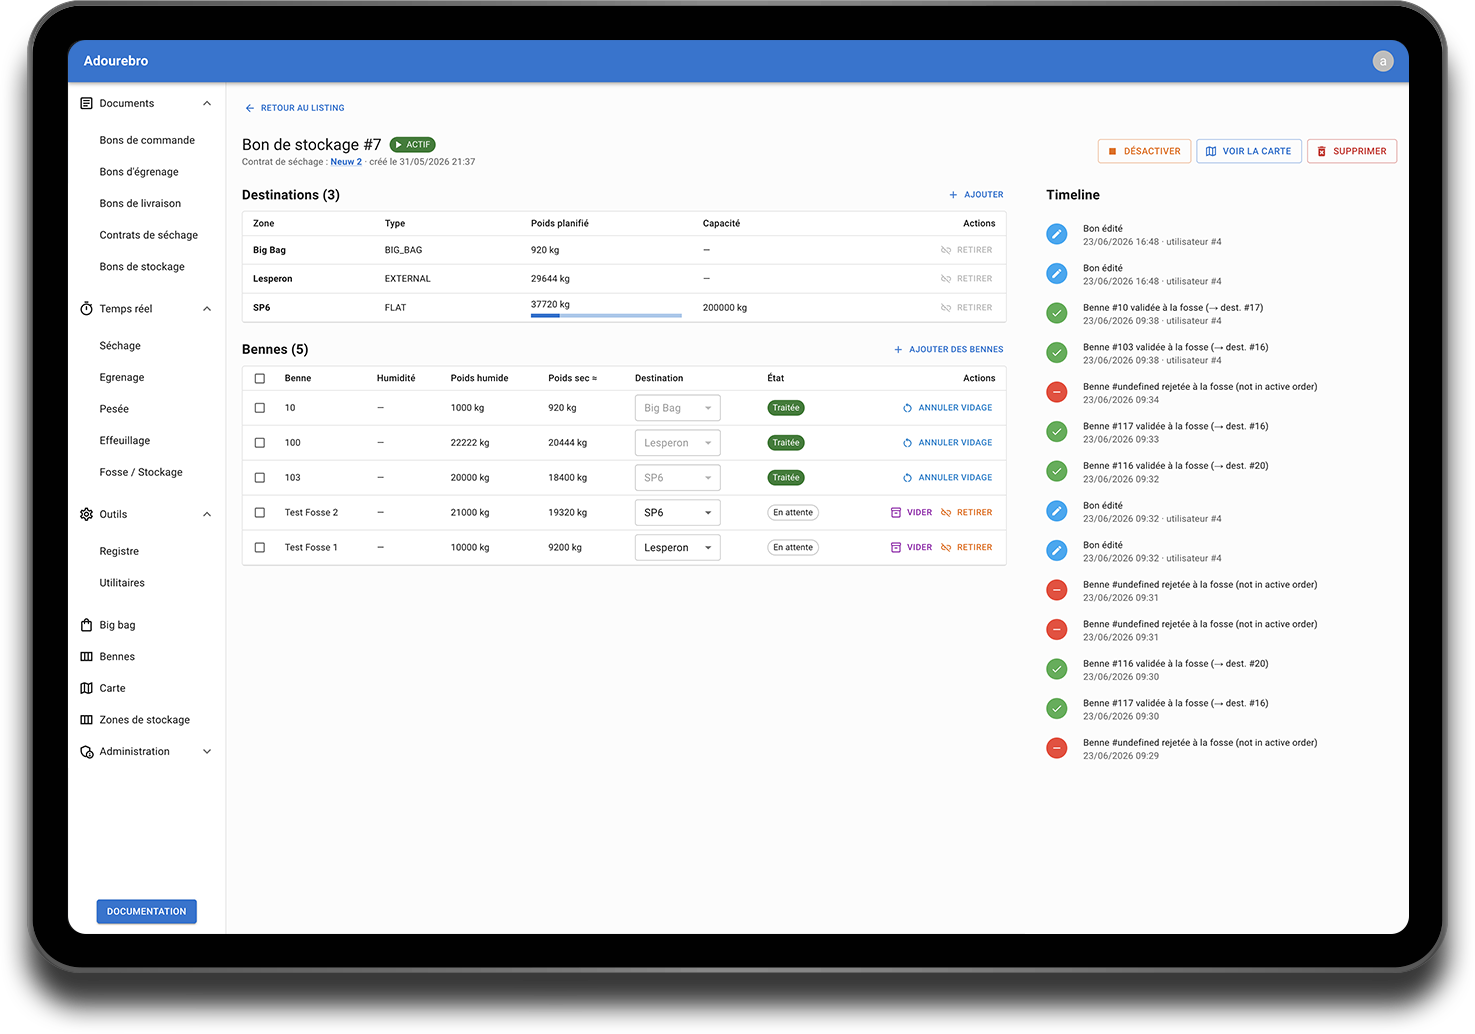This screenshot has height=1034, width=1475.
Task: Click the Temps réel stopwatch icon
Action: pyautogui.click(x=86, y=309)
